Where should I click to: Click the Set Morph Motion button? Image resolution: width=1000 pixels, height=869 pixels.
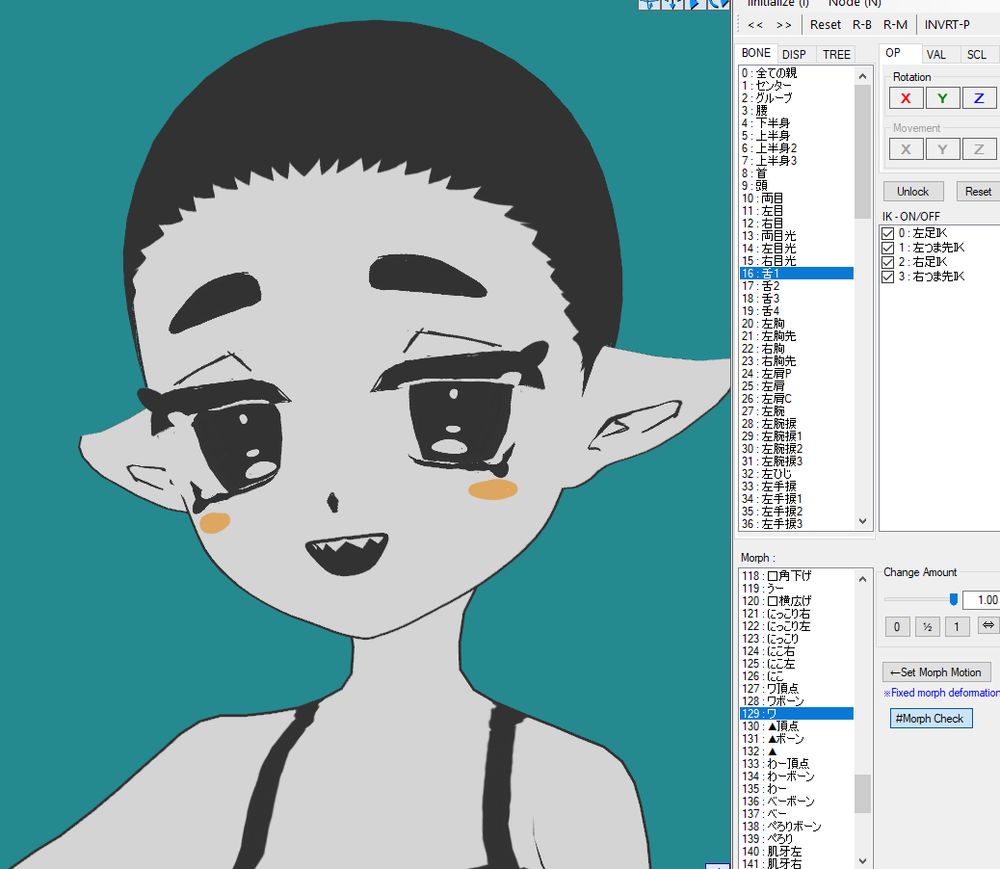point(936,672)
